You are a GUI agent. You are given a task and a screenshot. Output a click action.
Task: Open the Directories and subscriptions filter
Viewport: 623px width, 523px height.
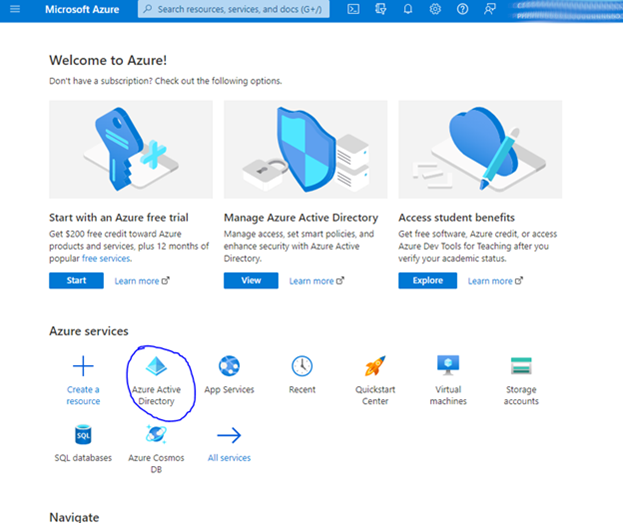pos(381,9)
